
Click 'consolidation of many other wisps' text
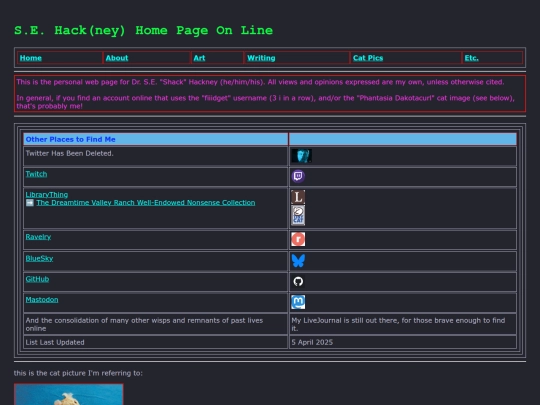click(x=144, y=324)
